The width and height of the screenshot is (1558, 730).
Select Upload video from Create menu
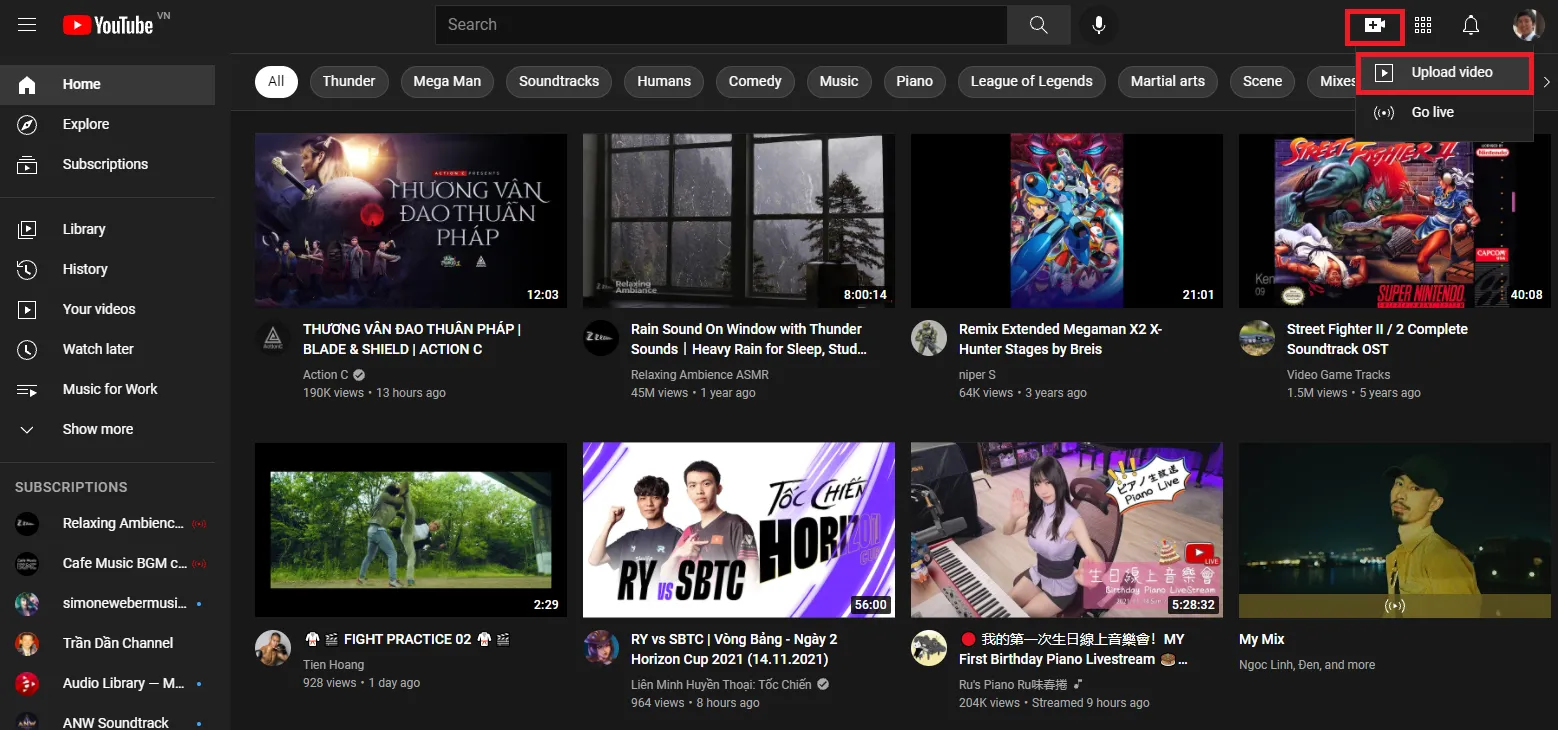(1444, 73)
